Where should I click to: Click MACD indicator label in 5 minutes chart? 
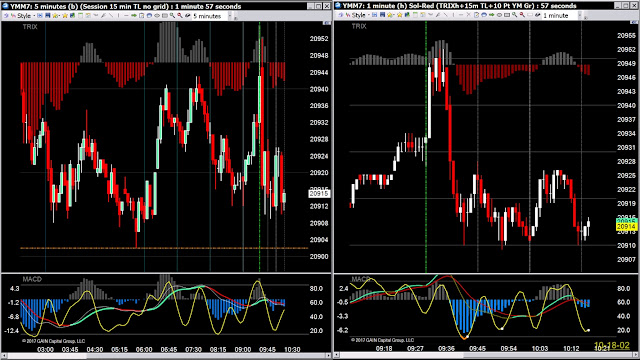tap(32, 279)
